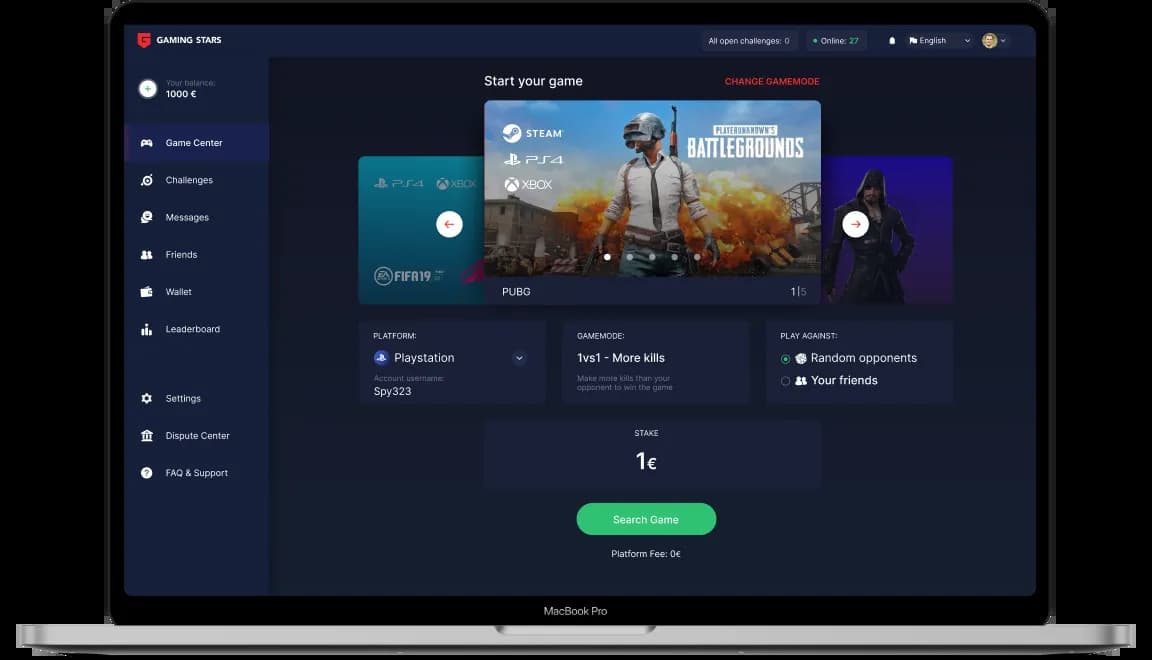Click the Start your game heading
Image resolution: width=1152 pixels, height=660 pixels.
pyautogui.click(x=533, y=81)
